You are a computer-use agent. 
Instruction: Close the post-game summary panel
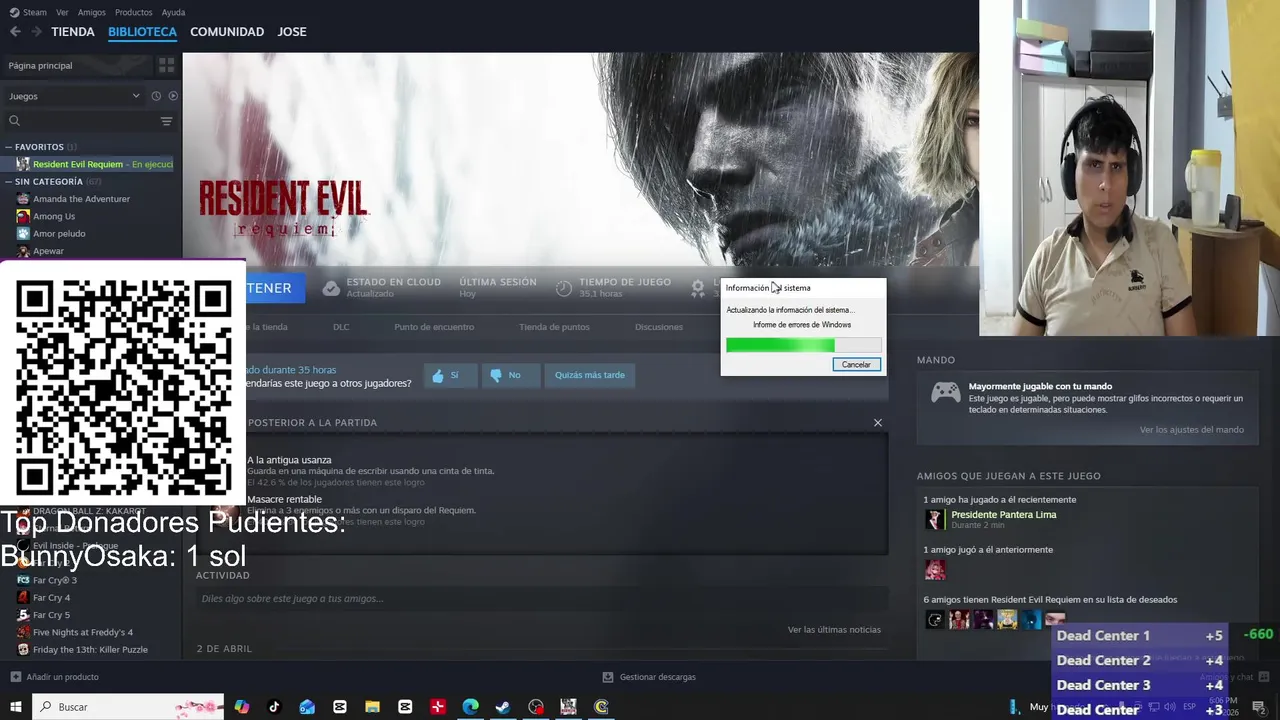(878, 423)
